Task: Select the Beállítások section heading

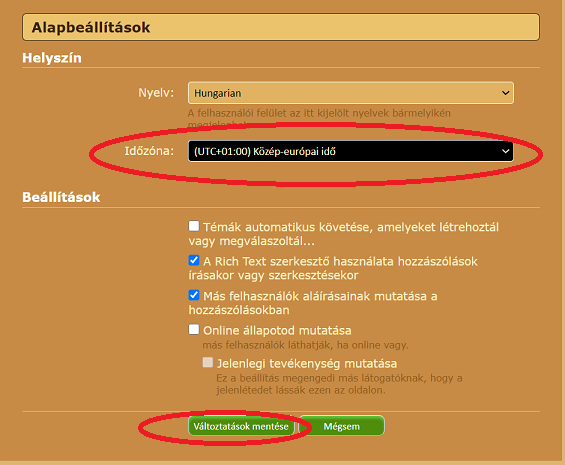Action: click(x=61, y=197)
